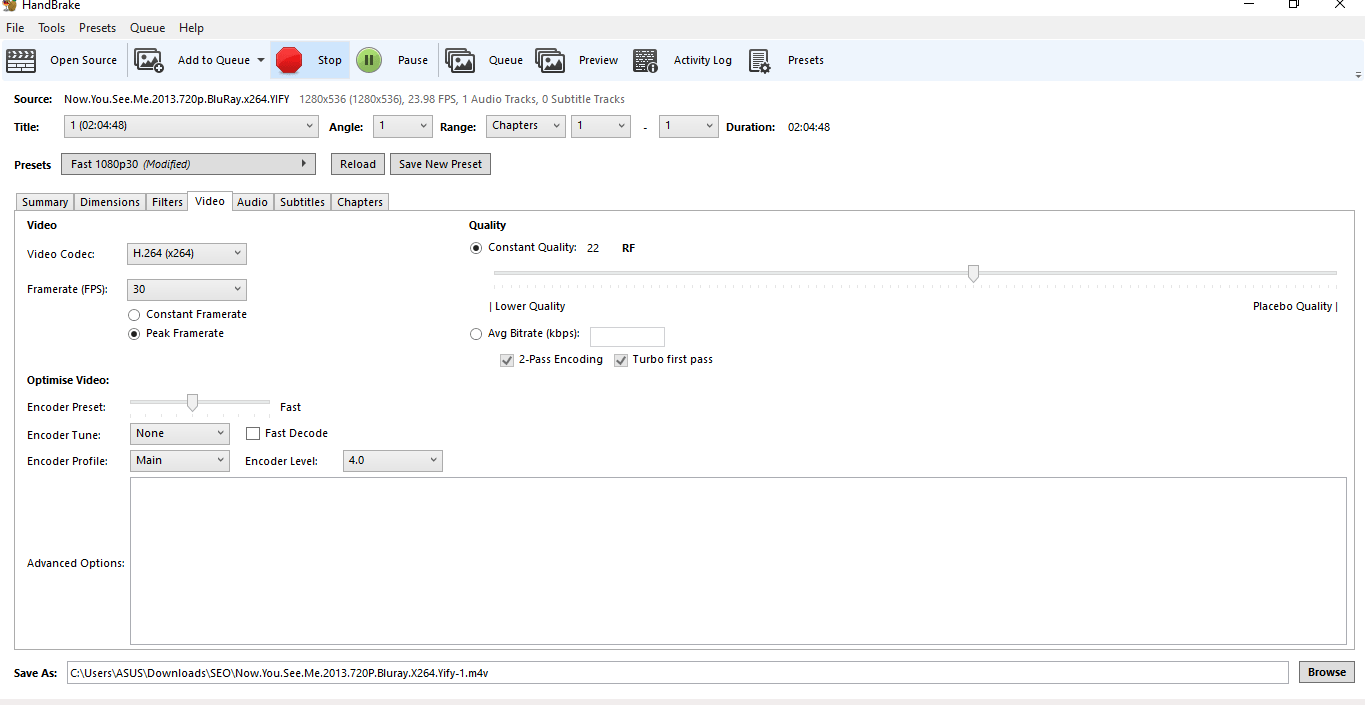Click the Add to Queue icon
Viewport: 1365px width, 705px height.
tap(148, 60)
